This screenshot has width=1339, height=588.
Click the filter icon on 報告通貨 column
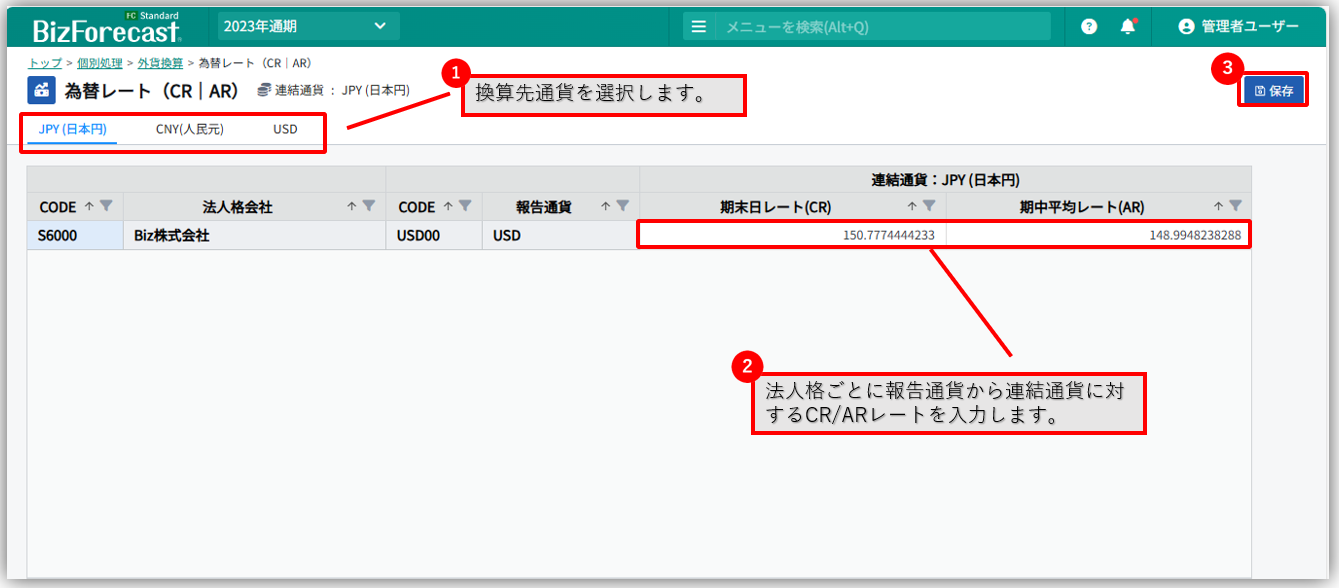click(x=623, y=206)
